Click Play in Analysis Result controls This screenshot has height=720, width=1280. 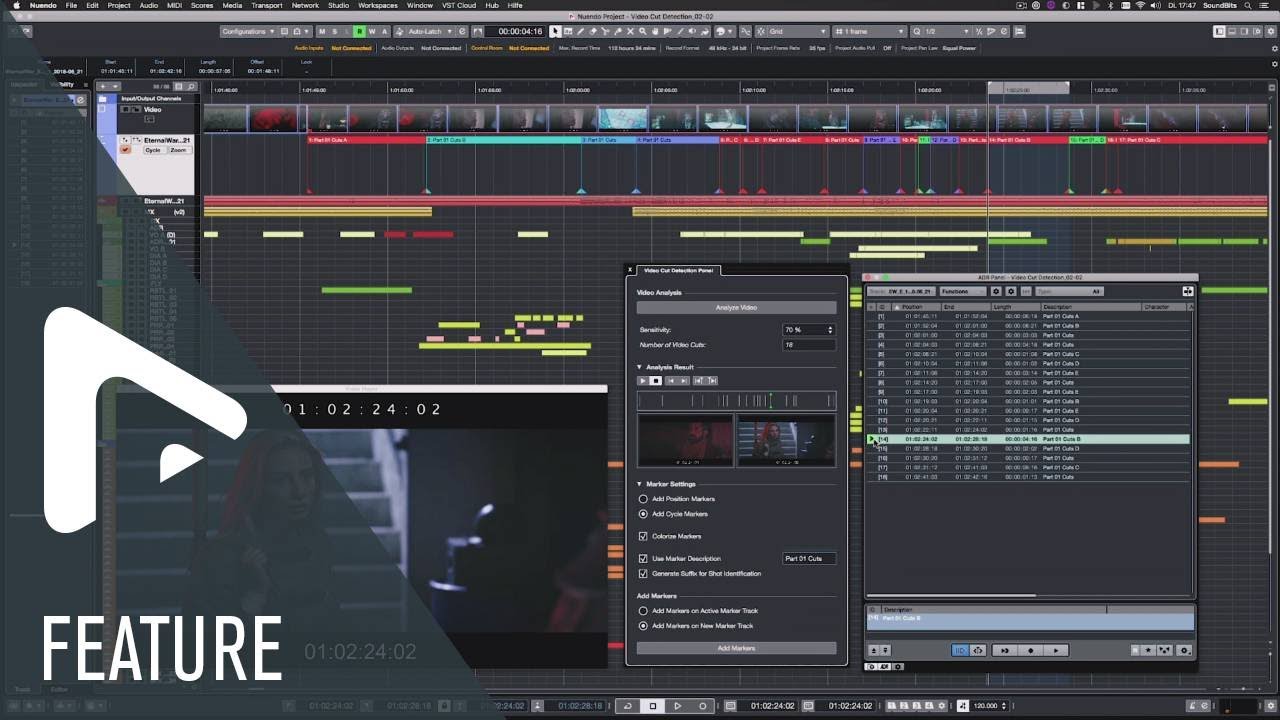coord(643,381)
